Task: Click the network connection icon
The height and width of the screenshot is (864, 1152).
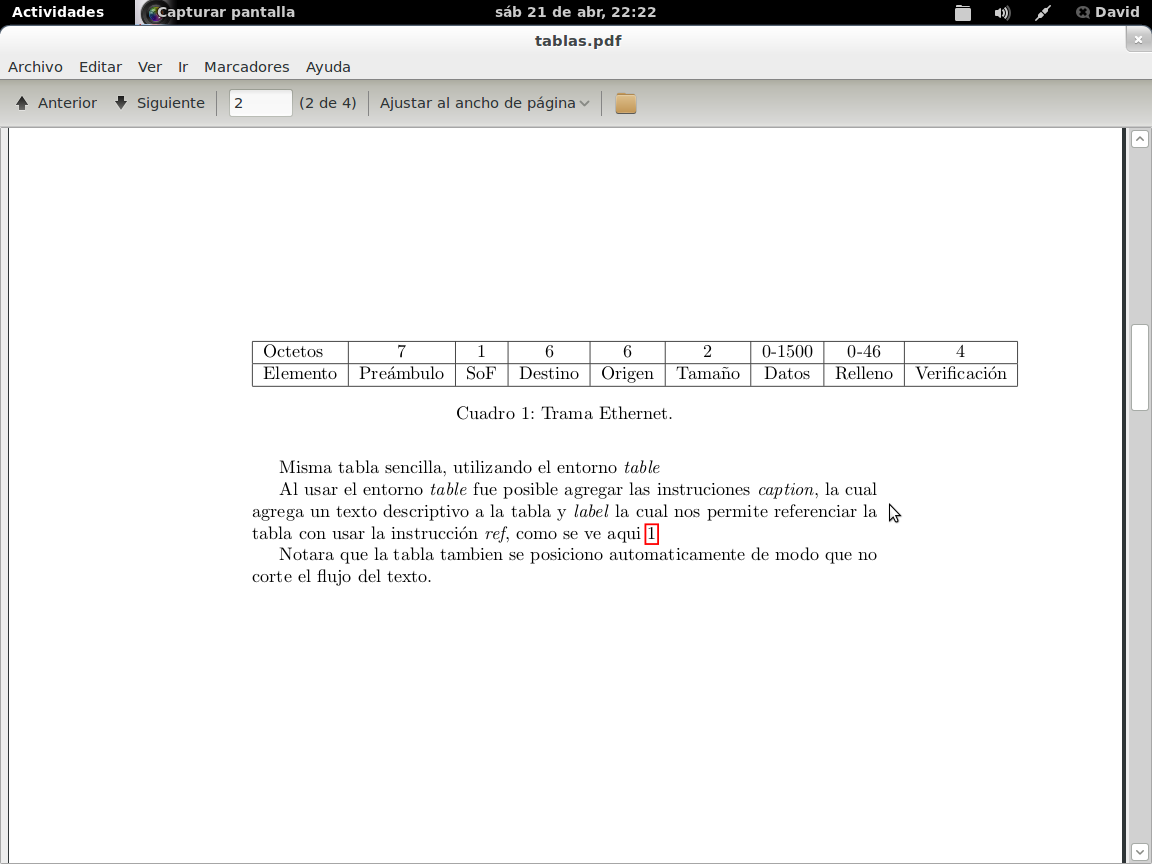Action: [x=1043, y=12]
